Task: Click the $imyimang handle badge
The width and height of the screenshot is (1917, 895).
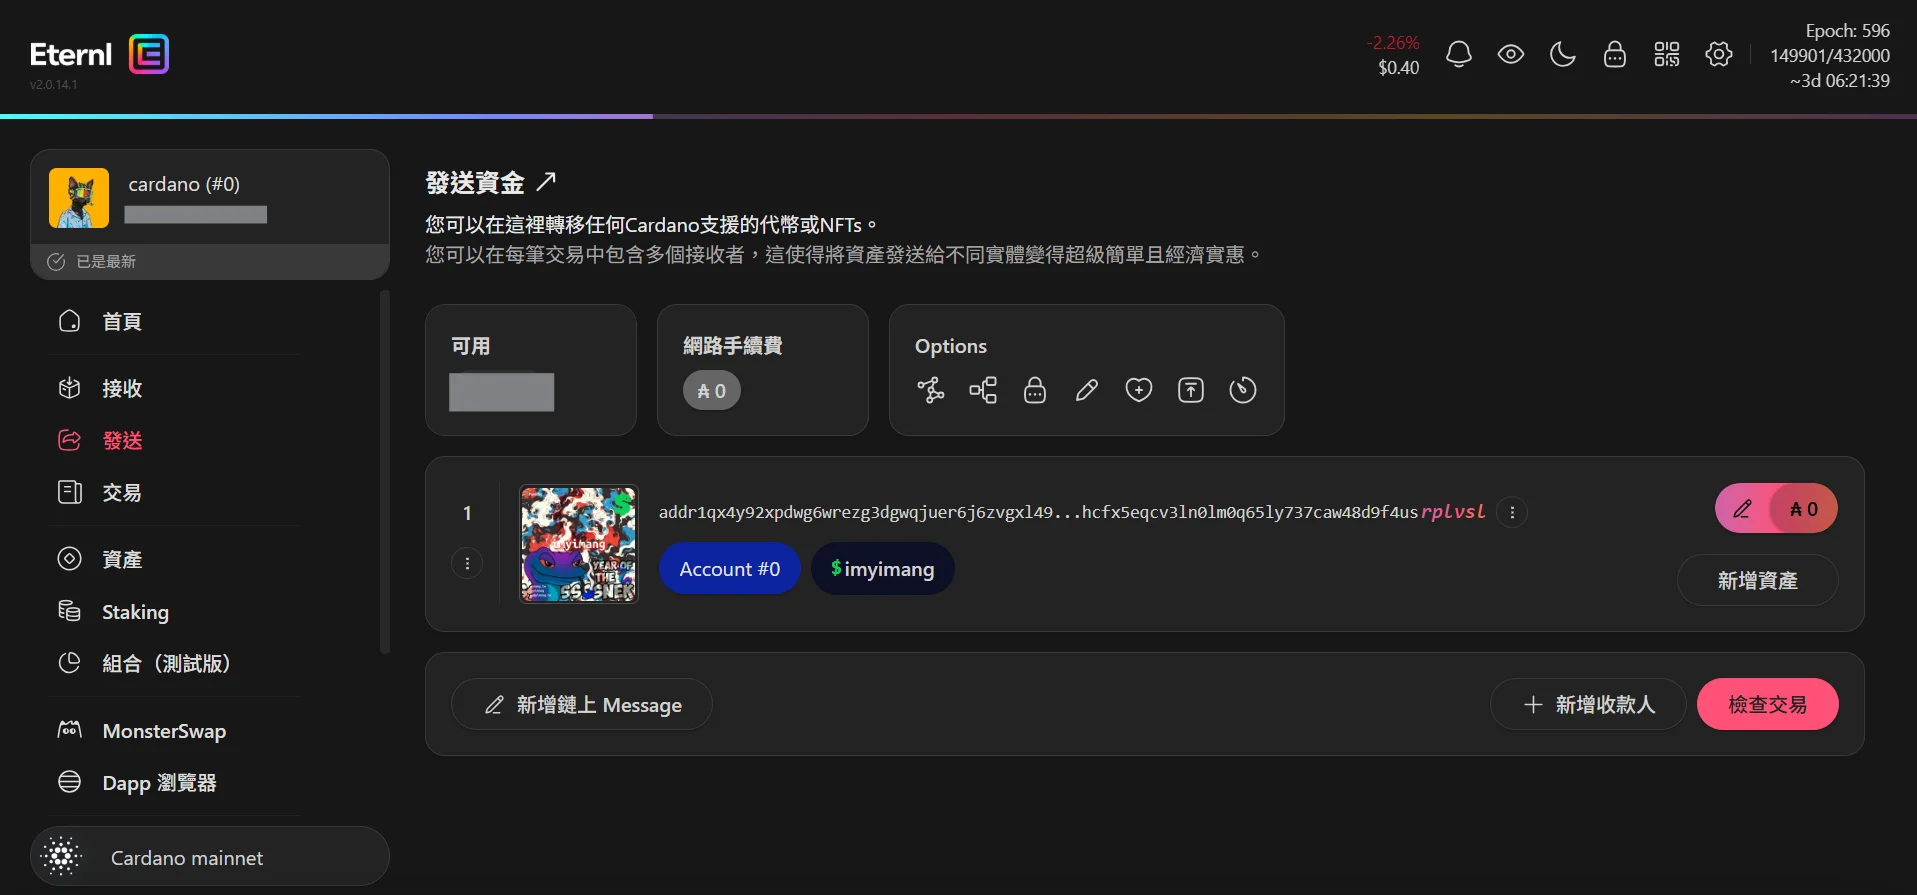Action: [x=883, y=569]
